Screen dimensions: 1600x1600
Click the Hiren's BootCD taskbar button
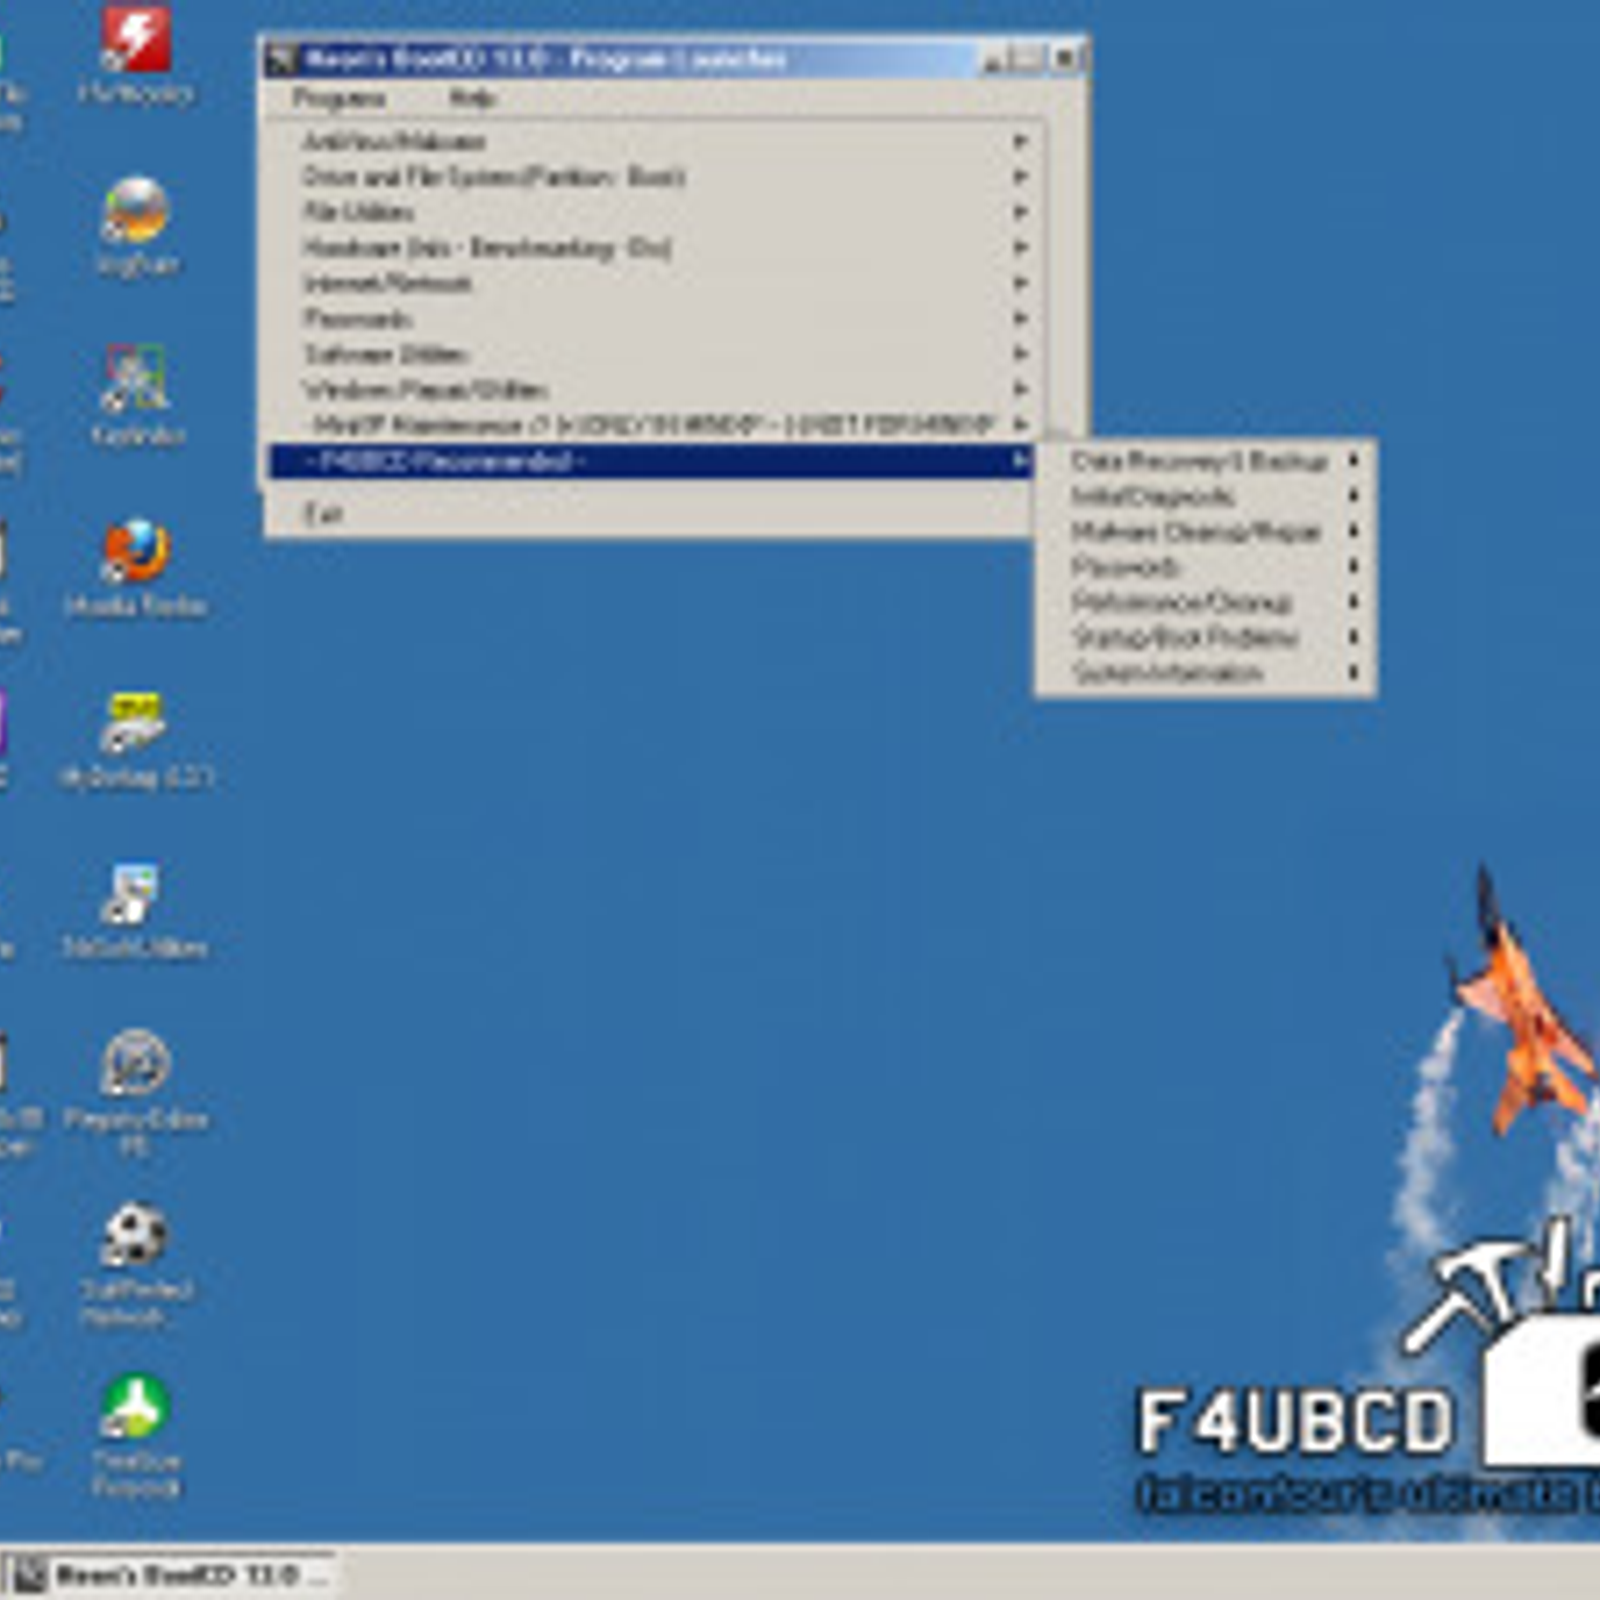click(x=170, y=1576)
